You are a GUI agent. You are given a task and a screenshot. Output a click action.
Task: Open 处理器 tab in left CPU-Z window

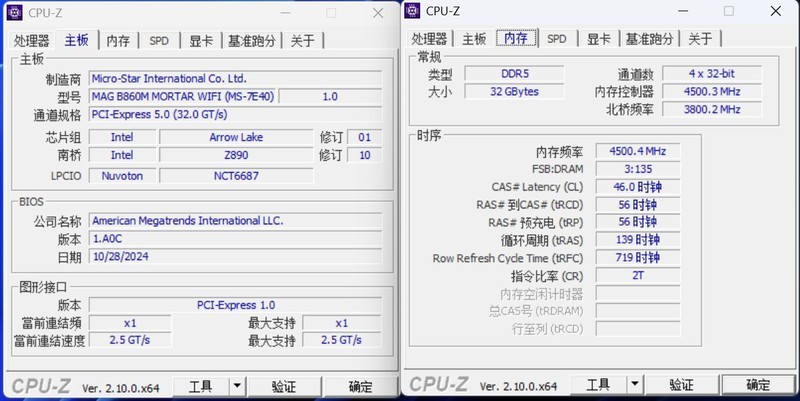[x=32, y=41]
